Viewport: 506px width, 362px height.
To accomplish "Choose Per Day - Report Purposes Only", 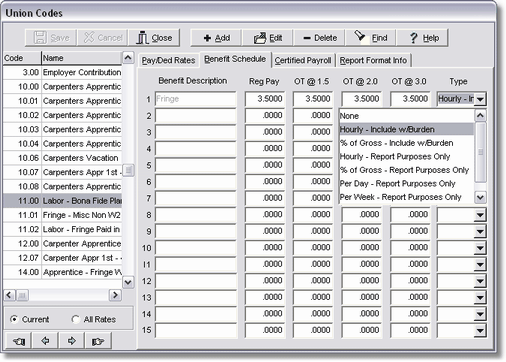I will click(406, 183).
